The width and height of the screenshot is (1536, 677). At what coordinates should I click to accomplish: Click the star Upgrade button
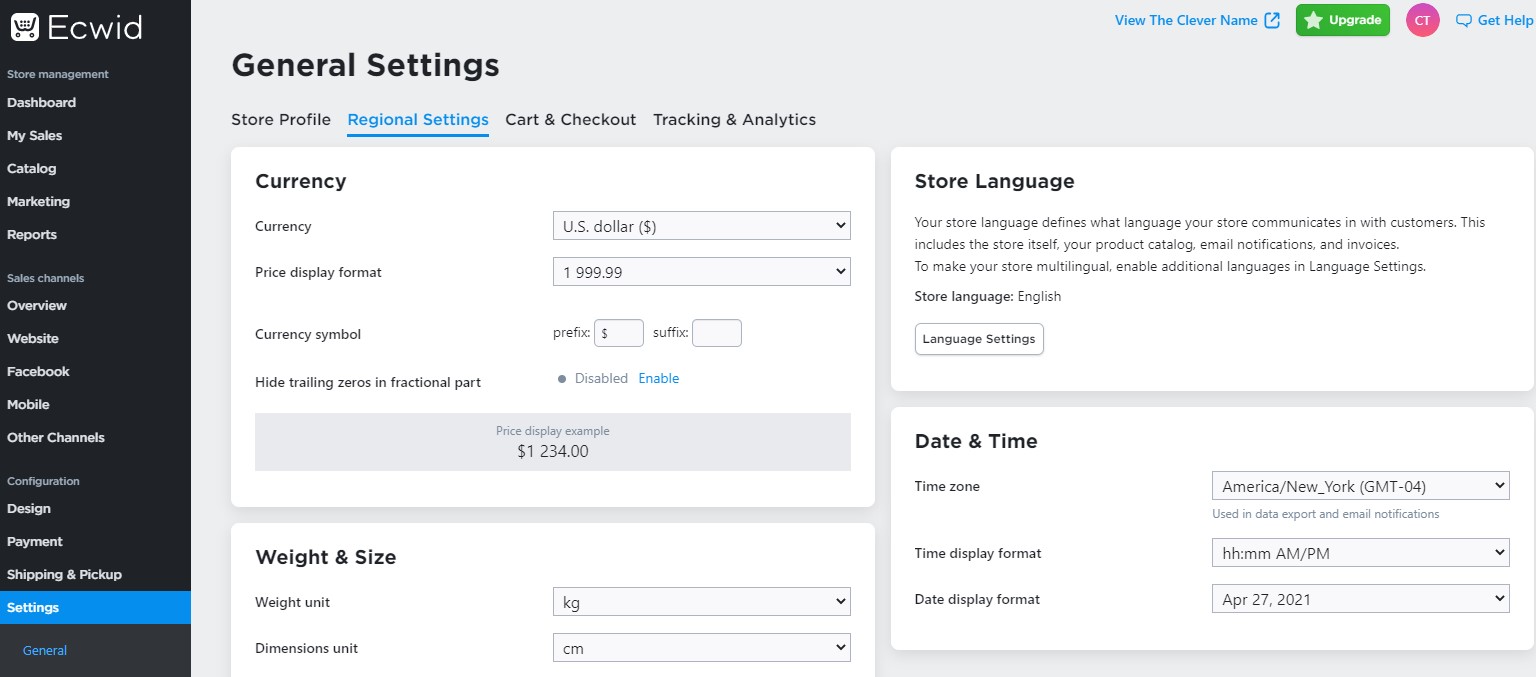tap(1342, 20)
